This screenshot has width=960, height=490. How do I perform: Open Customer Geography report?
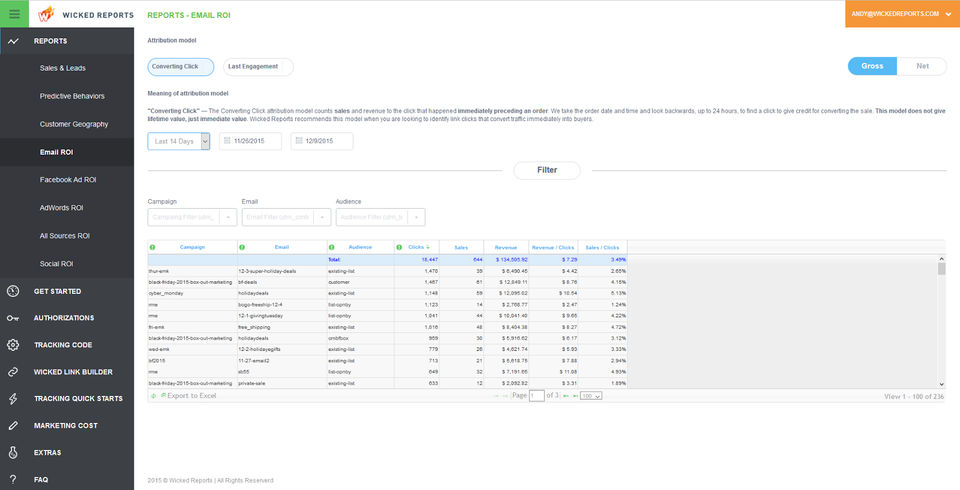click(74, 124)
